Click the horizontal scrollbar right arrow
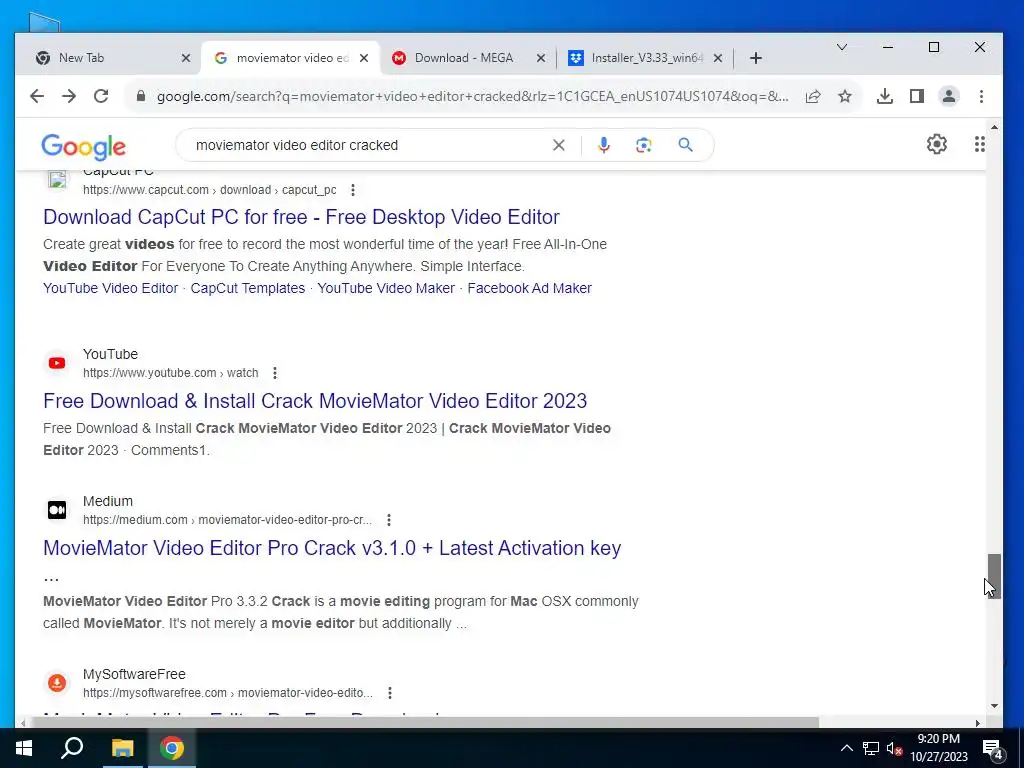Viewport: 1024px width, 768px height. tap(978, 723)
